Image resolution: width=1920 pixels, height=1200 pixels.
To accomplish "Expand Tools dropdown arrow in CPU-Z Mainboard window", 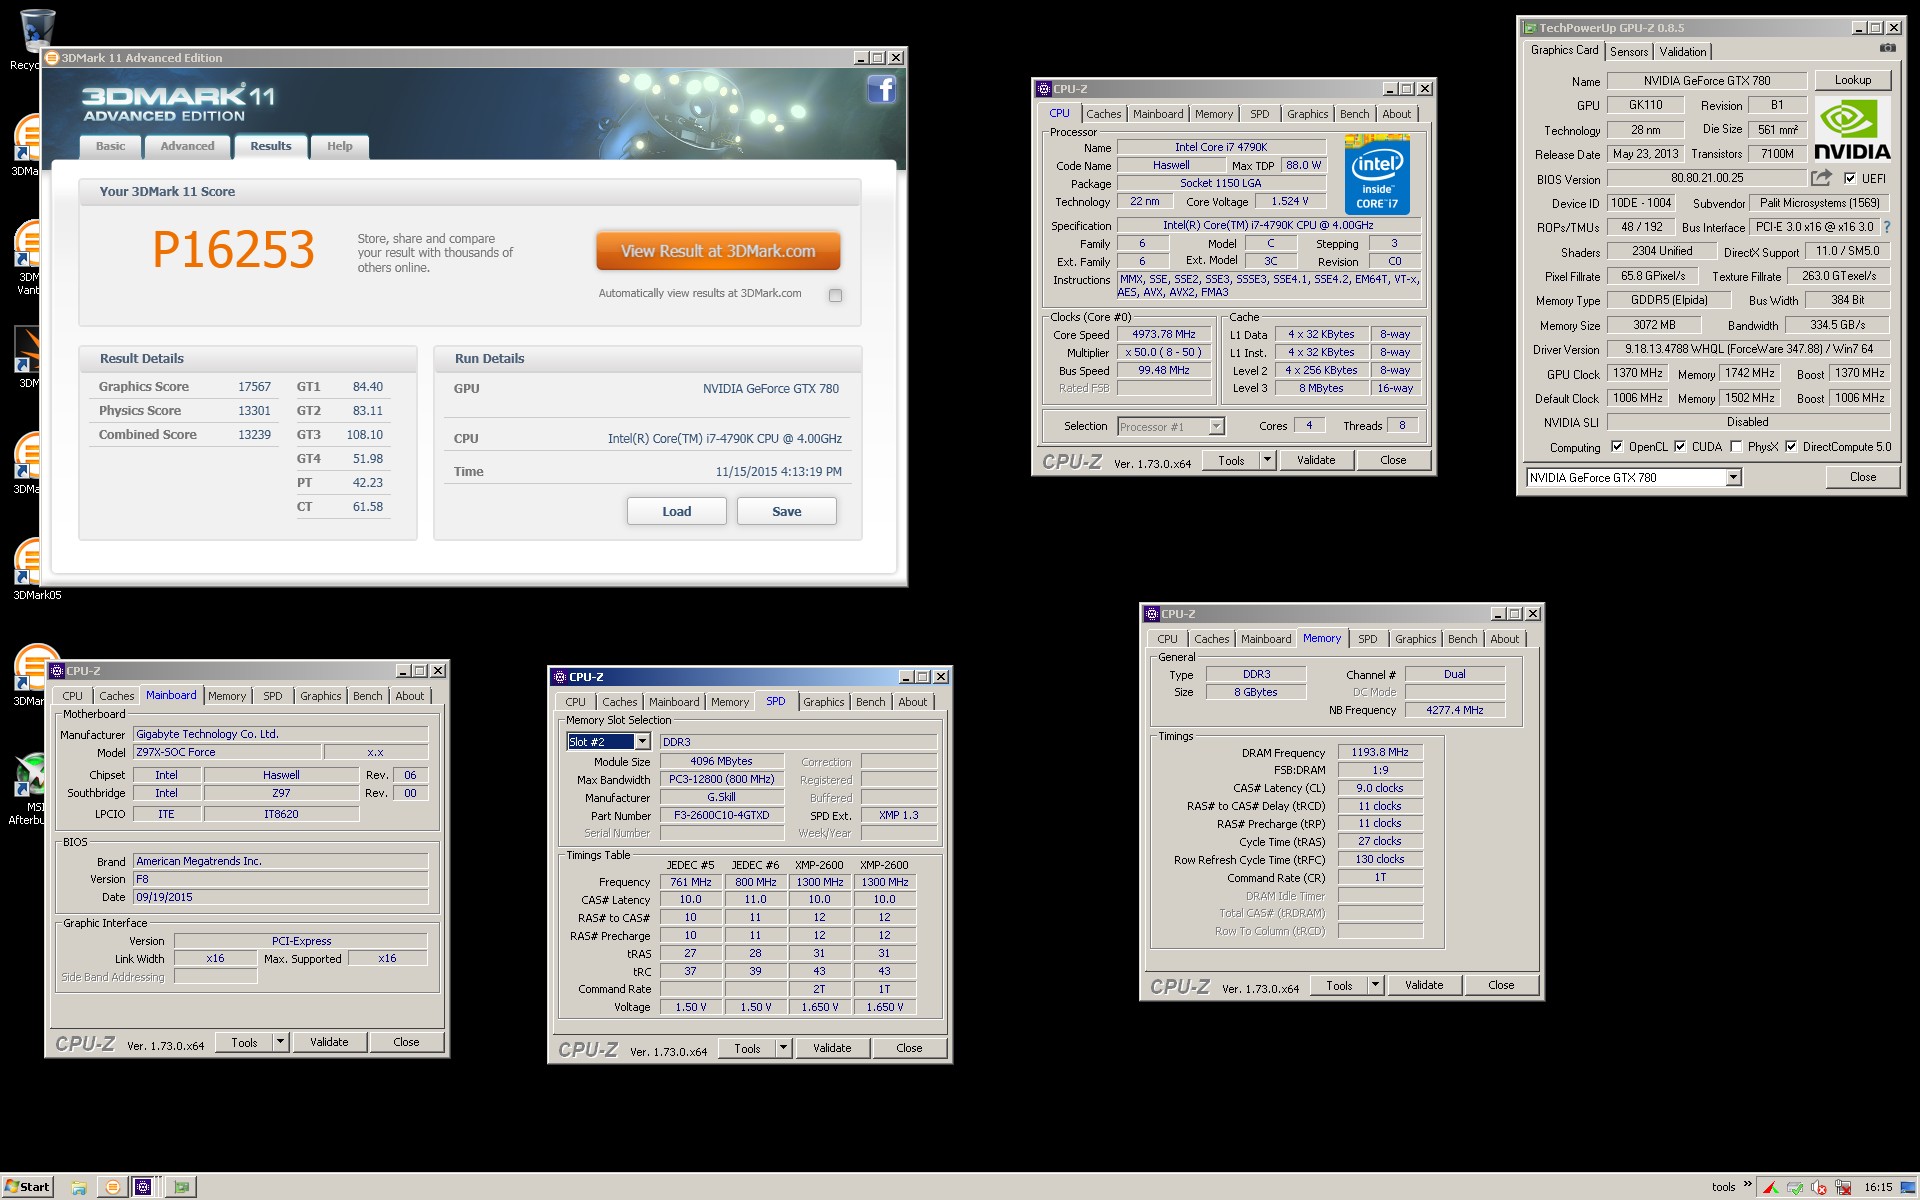I will [x=280, y=1042].
